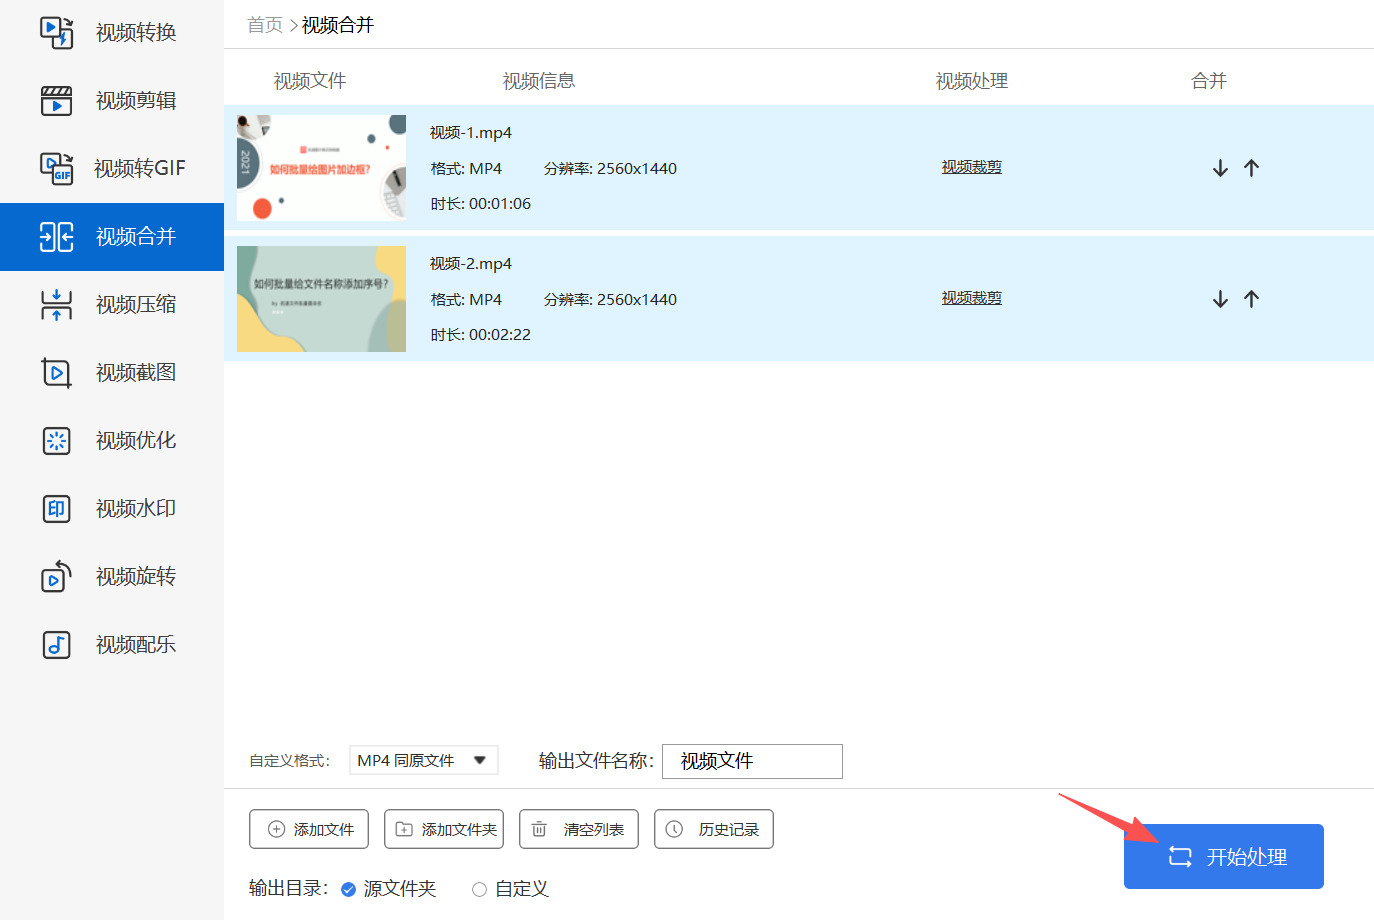Click the 视频裁剪 link for 视频-1.mp4
The height and width of the screenshot is (920, 1374).
pos(971,167)
